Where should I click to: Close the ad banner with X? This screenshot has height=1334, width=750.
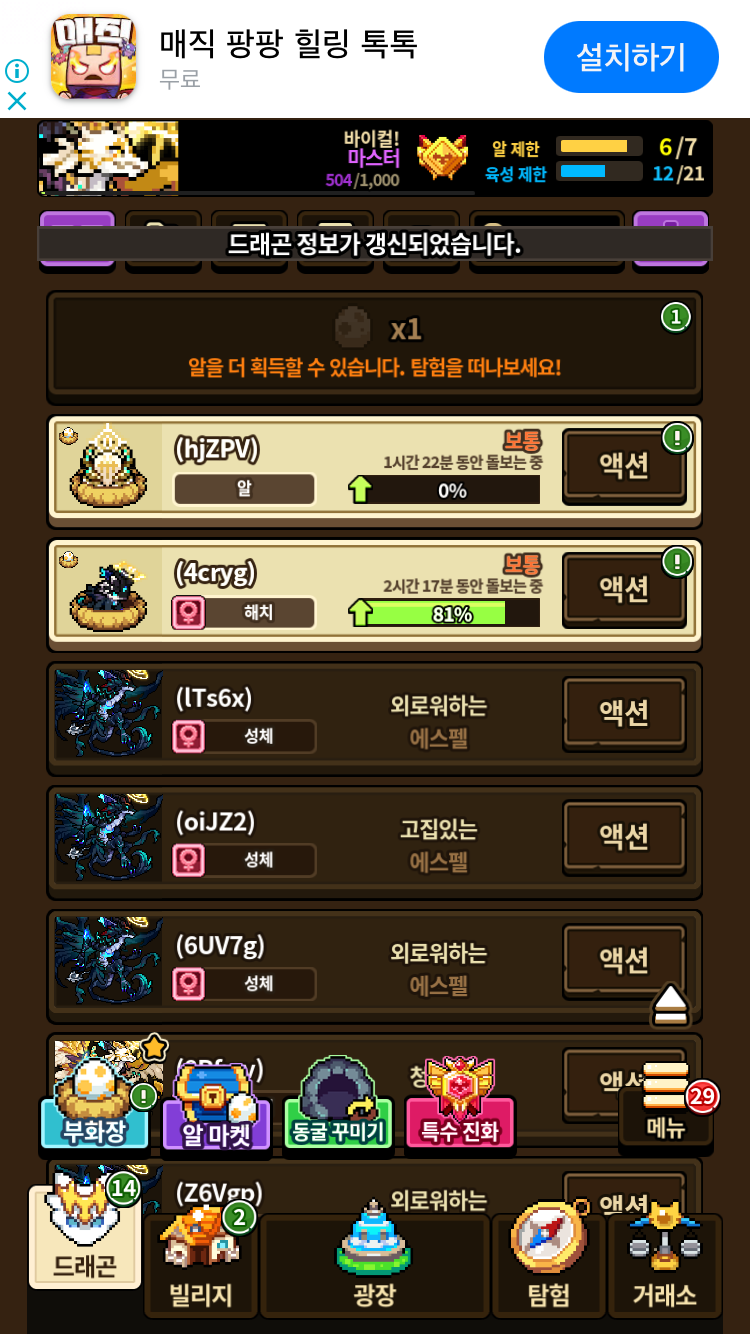click(17, 101)
